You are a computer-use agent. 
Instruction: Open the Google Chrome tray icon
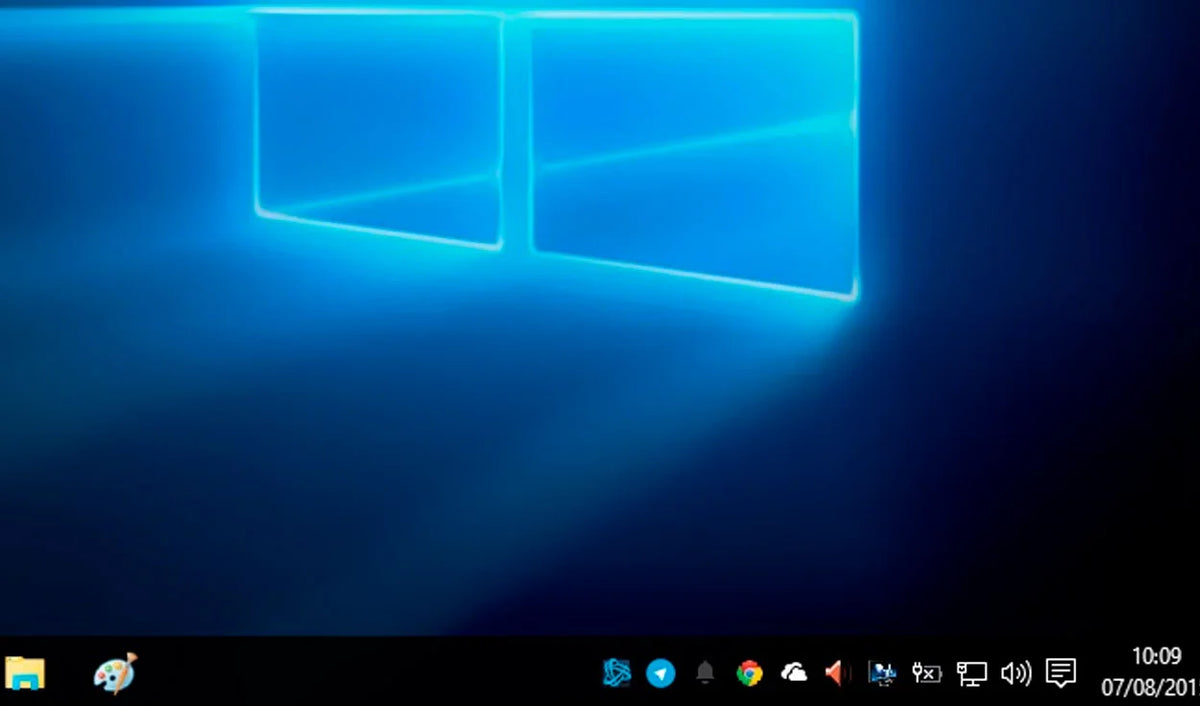point(749,673)
